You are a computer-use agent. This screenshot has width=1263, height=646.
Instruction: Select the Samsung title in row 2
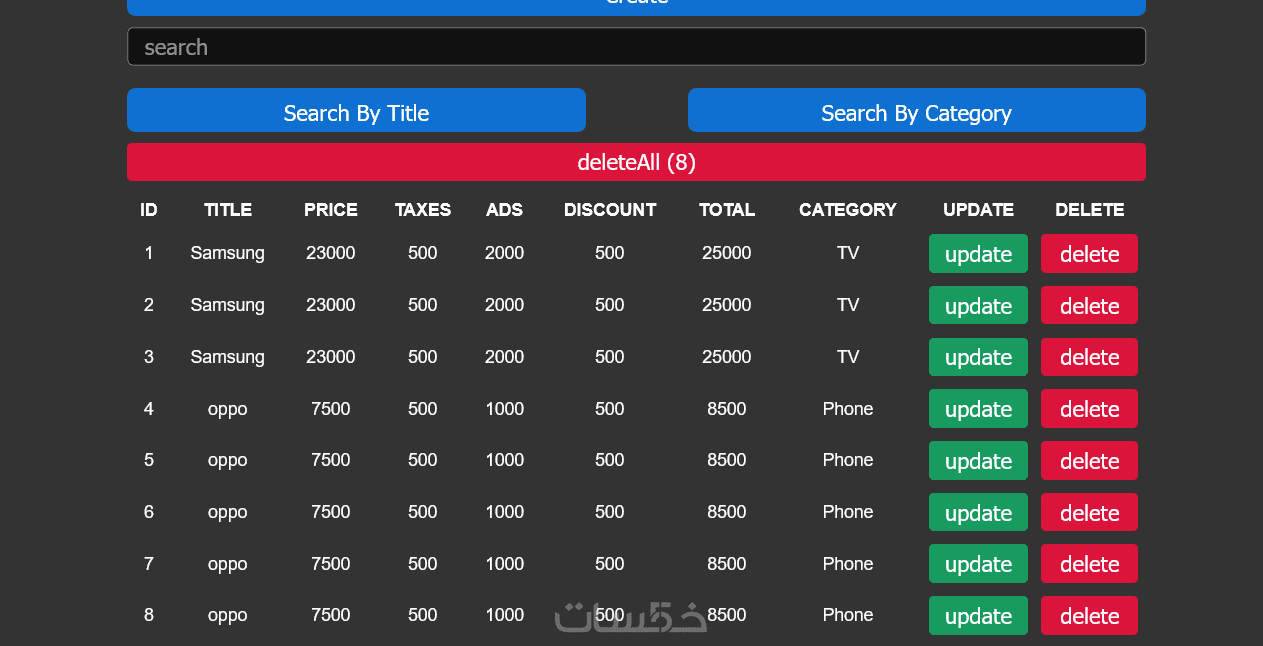pos(228,305)
